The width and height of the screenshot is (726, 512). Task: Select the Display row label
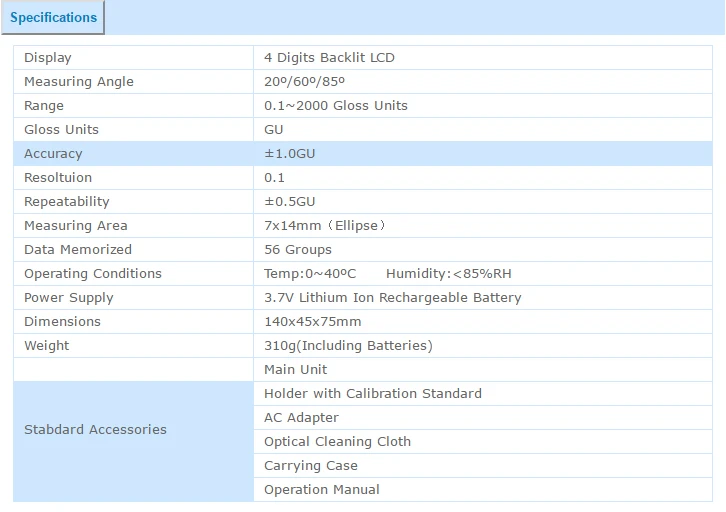click(48, 57)
